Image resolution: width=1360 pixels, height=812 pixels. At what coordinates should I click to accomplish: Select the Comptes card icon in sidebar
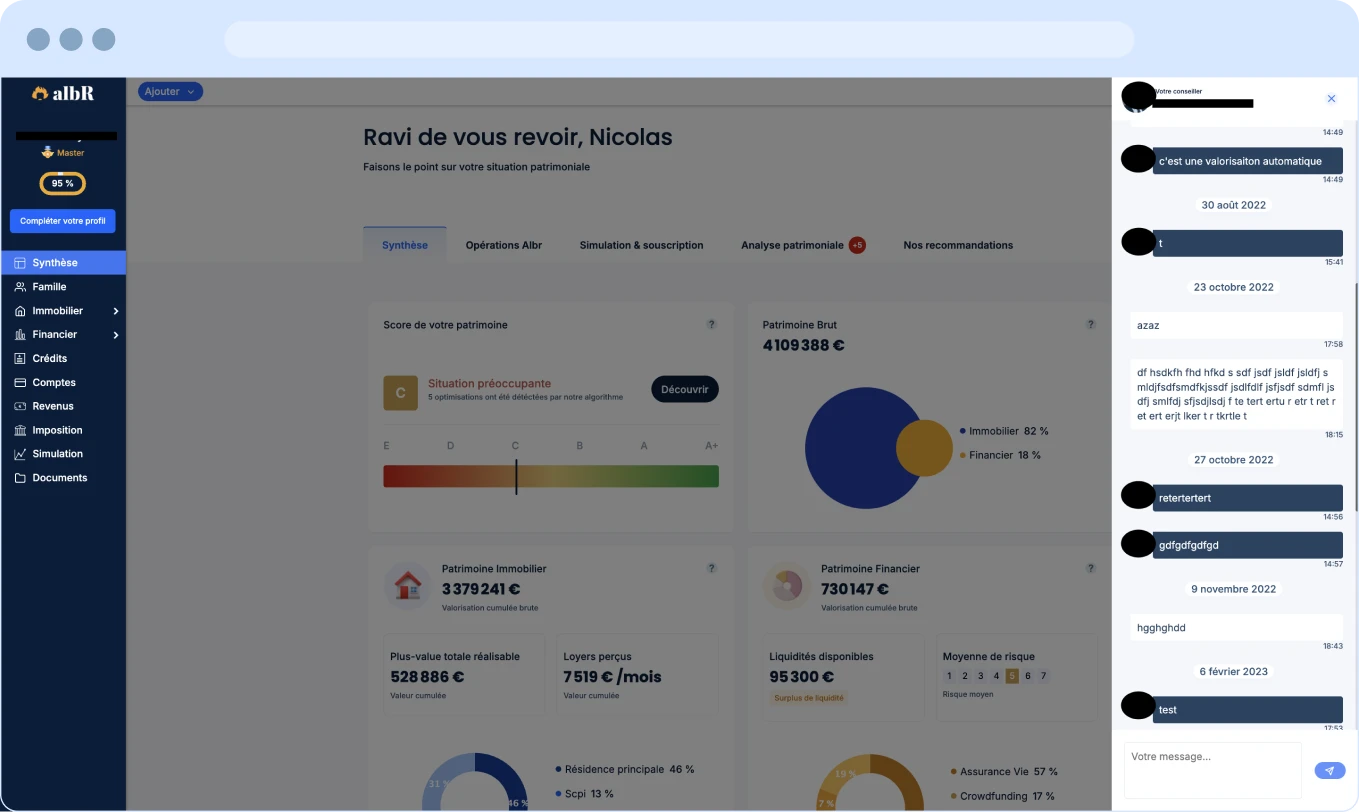click(20, 383)
